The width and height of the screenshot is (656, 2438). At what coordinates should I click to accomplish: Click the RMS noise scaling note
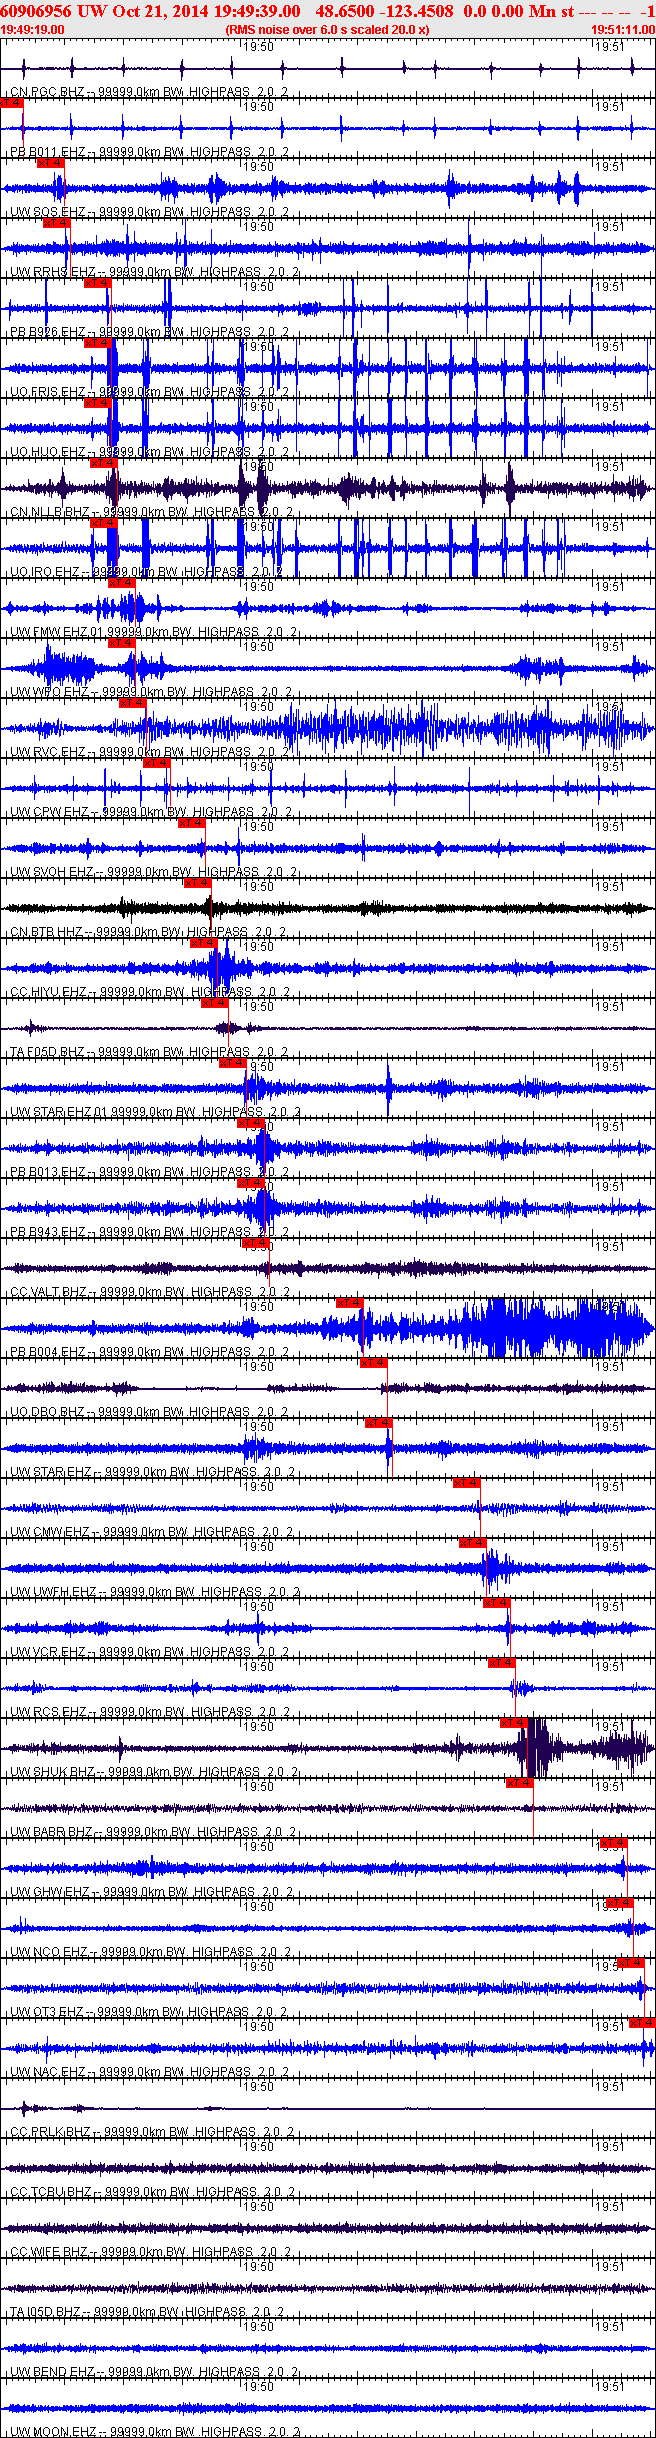pyautogui.click(x=328, y=30)
